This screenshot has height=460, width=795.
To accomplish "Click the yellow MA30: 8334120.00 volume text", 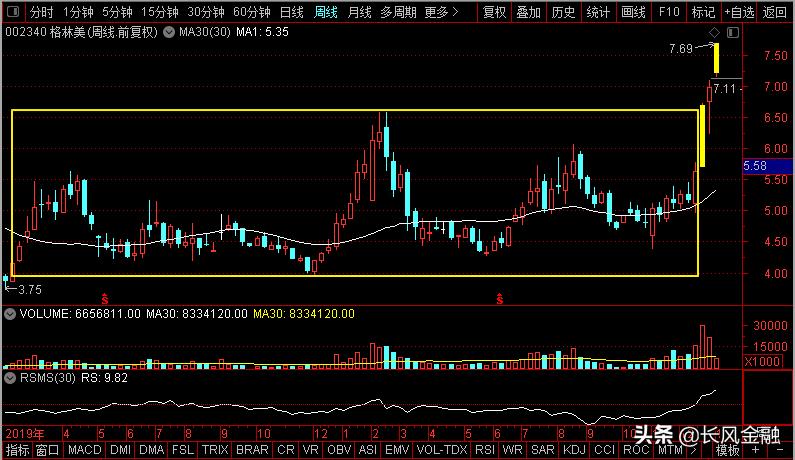I will point(304,314).
